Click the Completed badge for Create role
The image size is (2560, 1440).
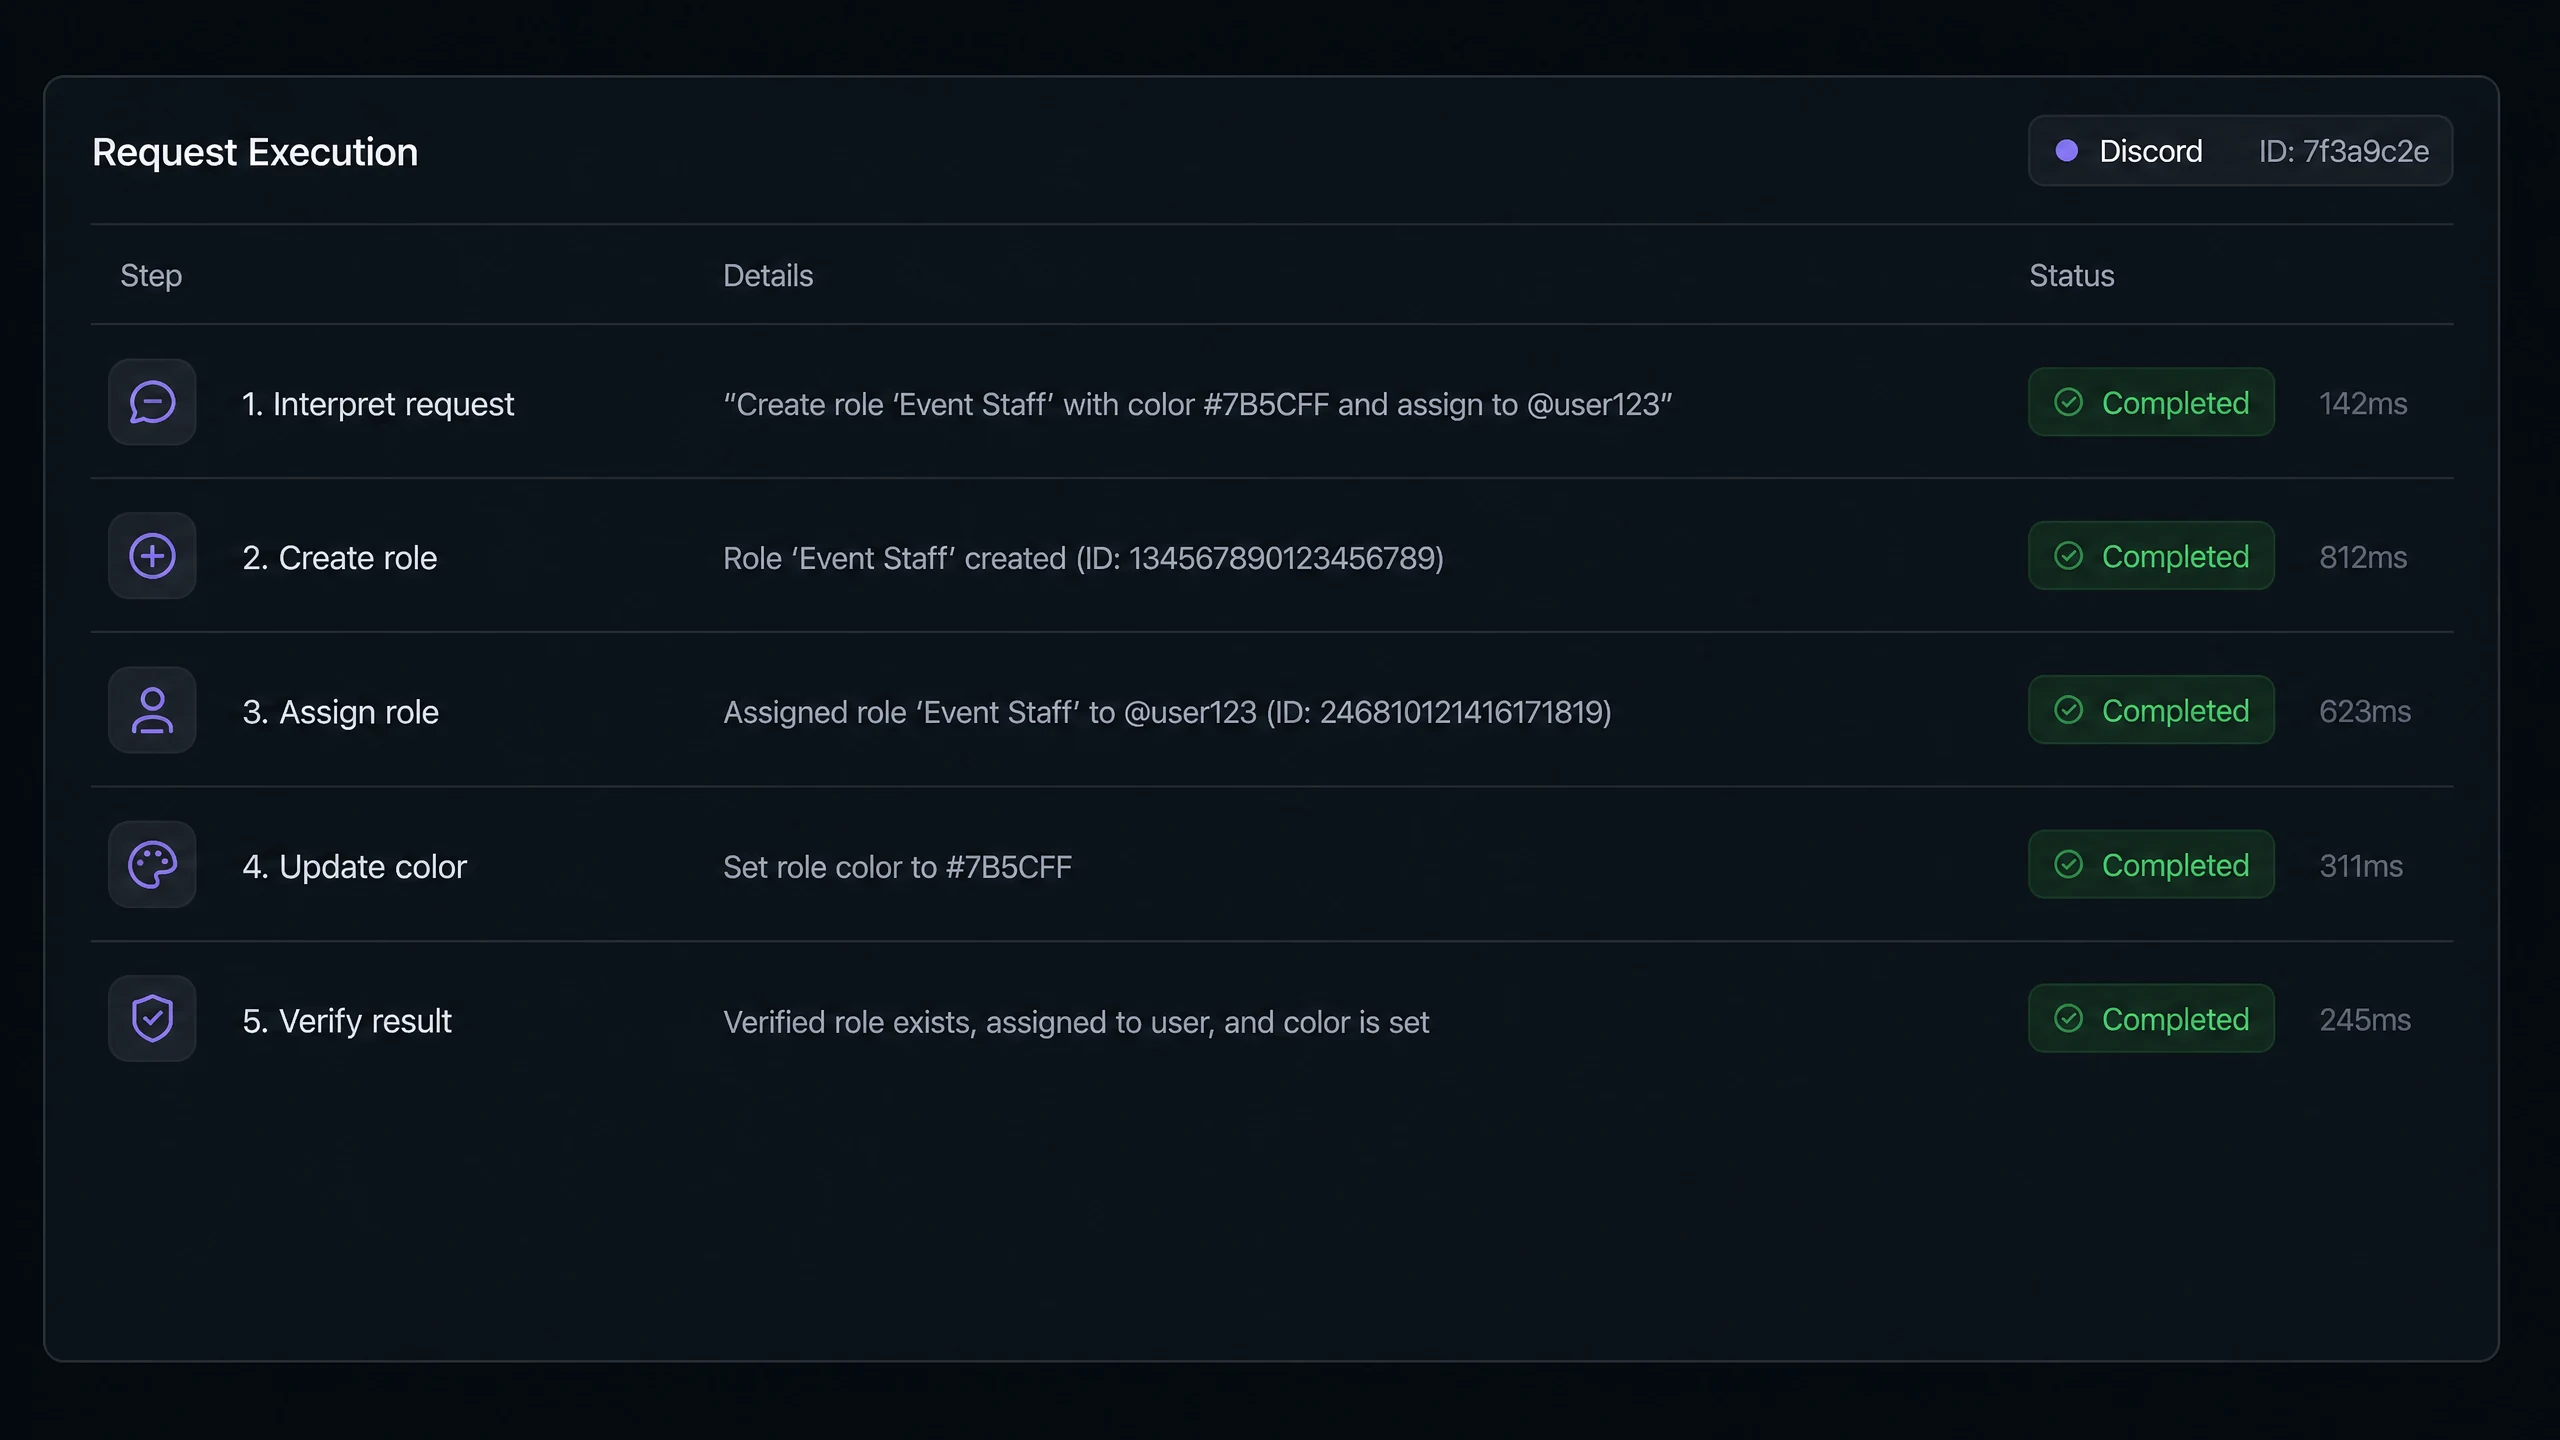tap(2151, 556)
